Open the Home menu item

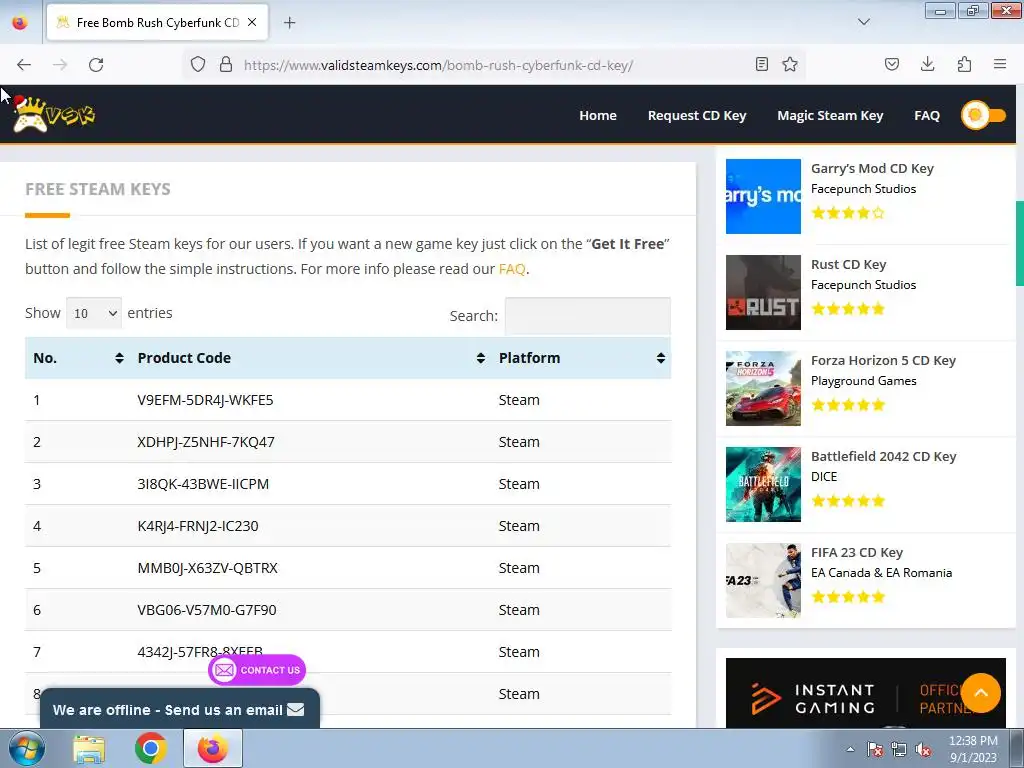coord(598,116)
